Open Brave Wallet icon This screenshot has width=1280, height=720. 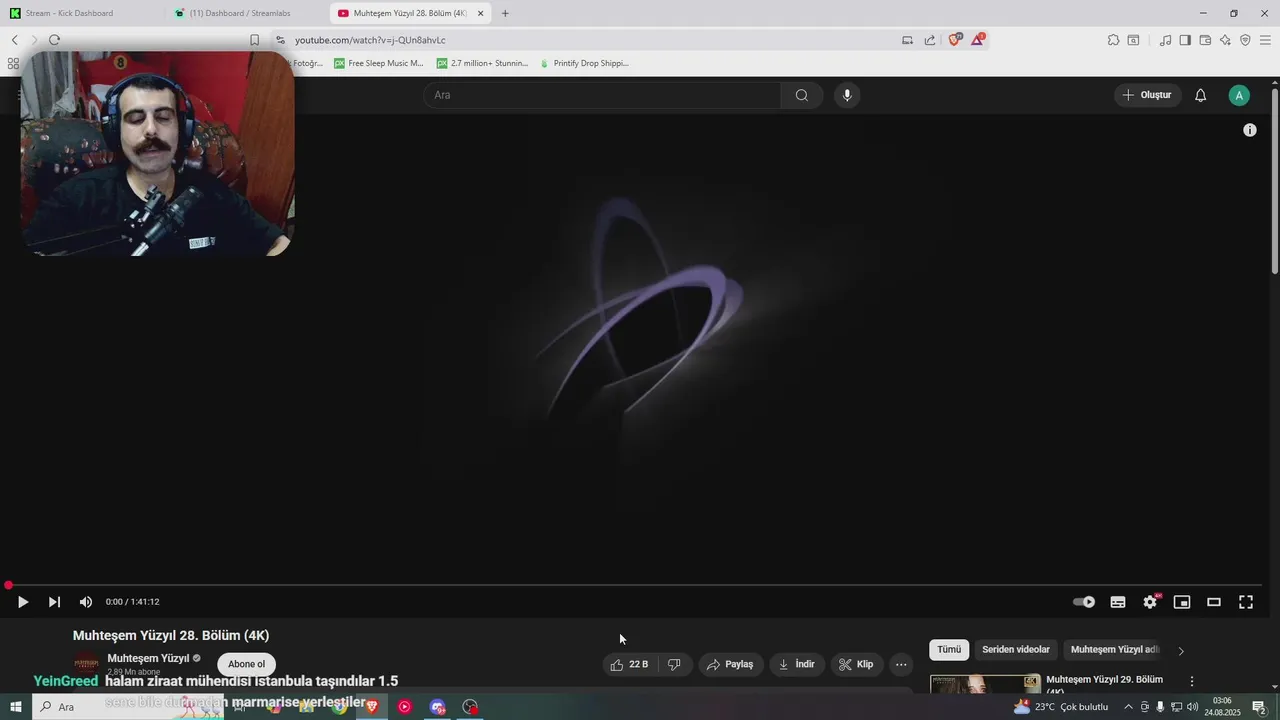[1205, 40]
